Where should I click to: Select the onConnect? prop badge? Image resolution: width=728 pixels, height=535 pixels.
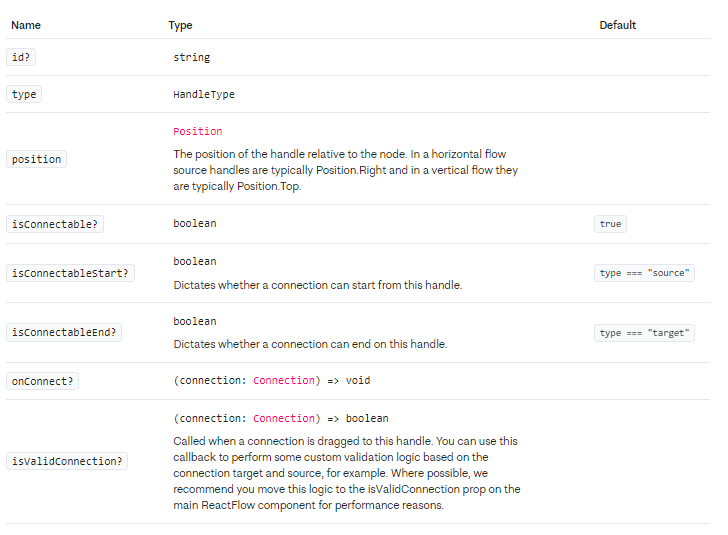[x=44, y=381]
